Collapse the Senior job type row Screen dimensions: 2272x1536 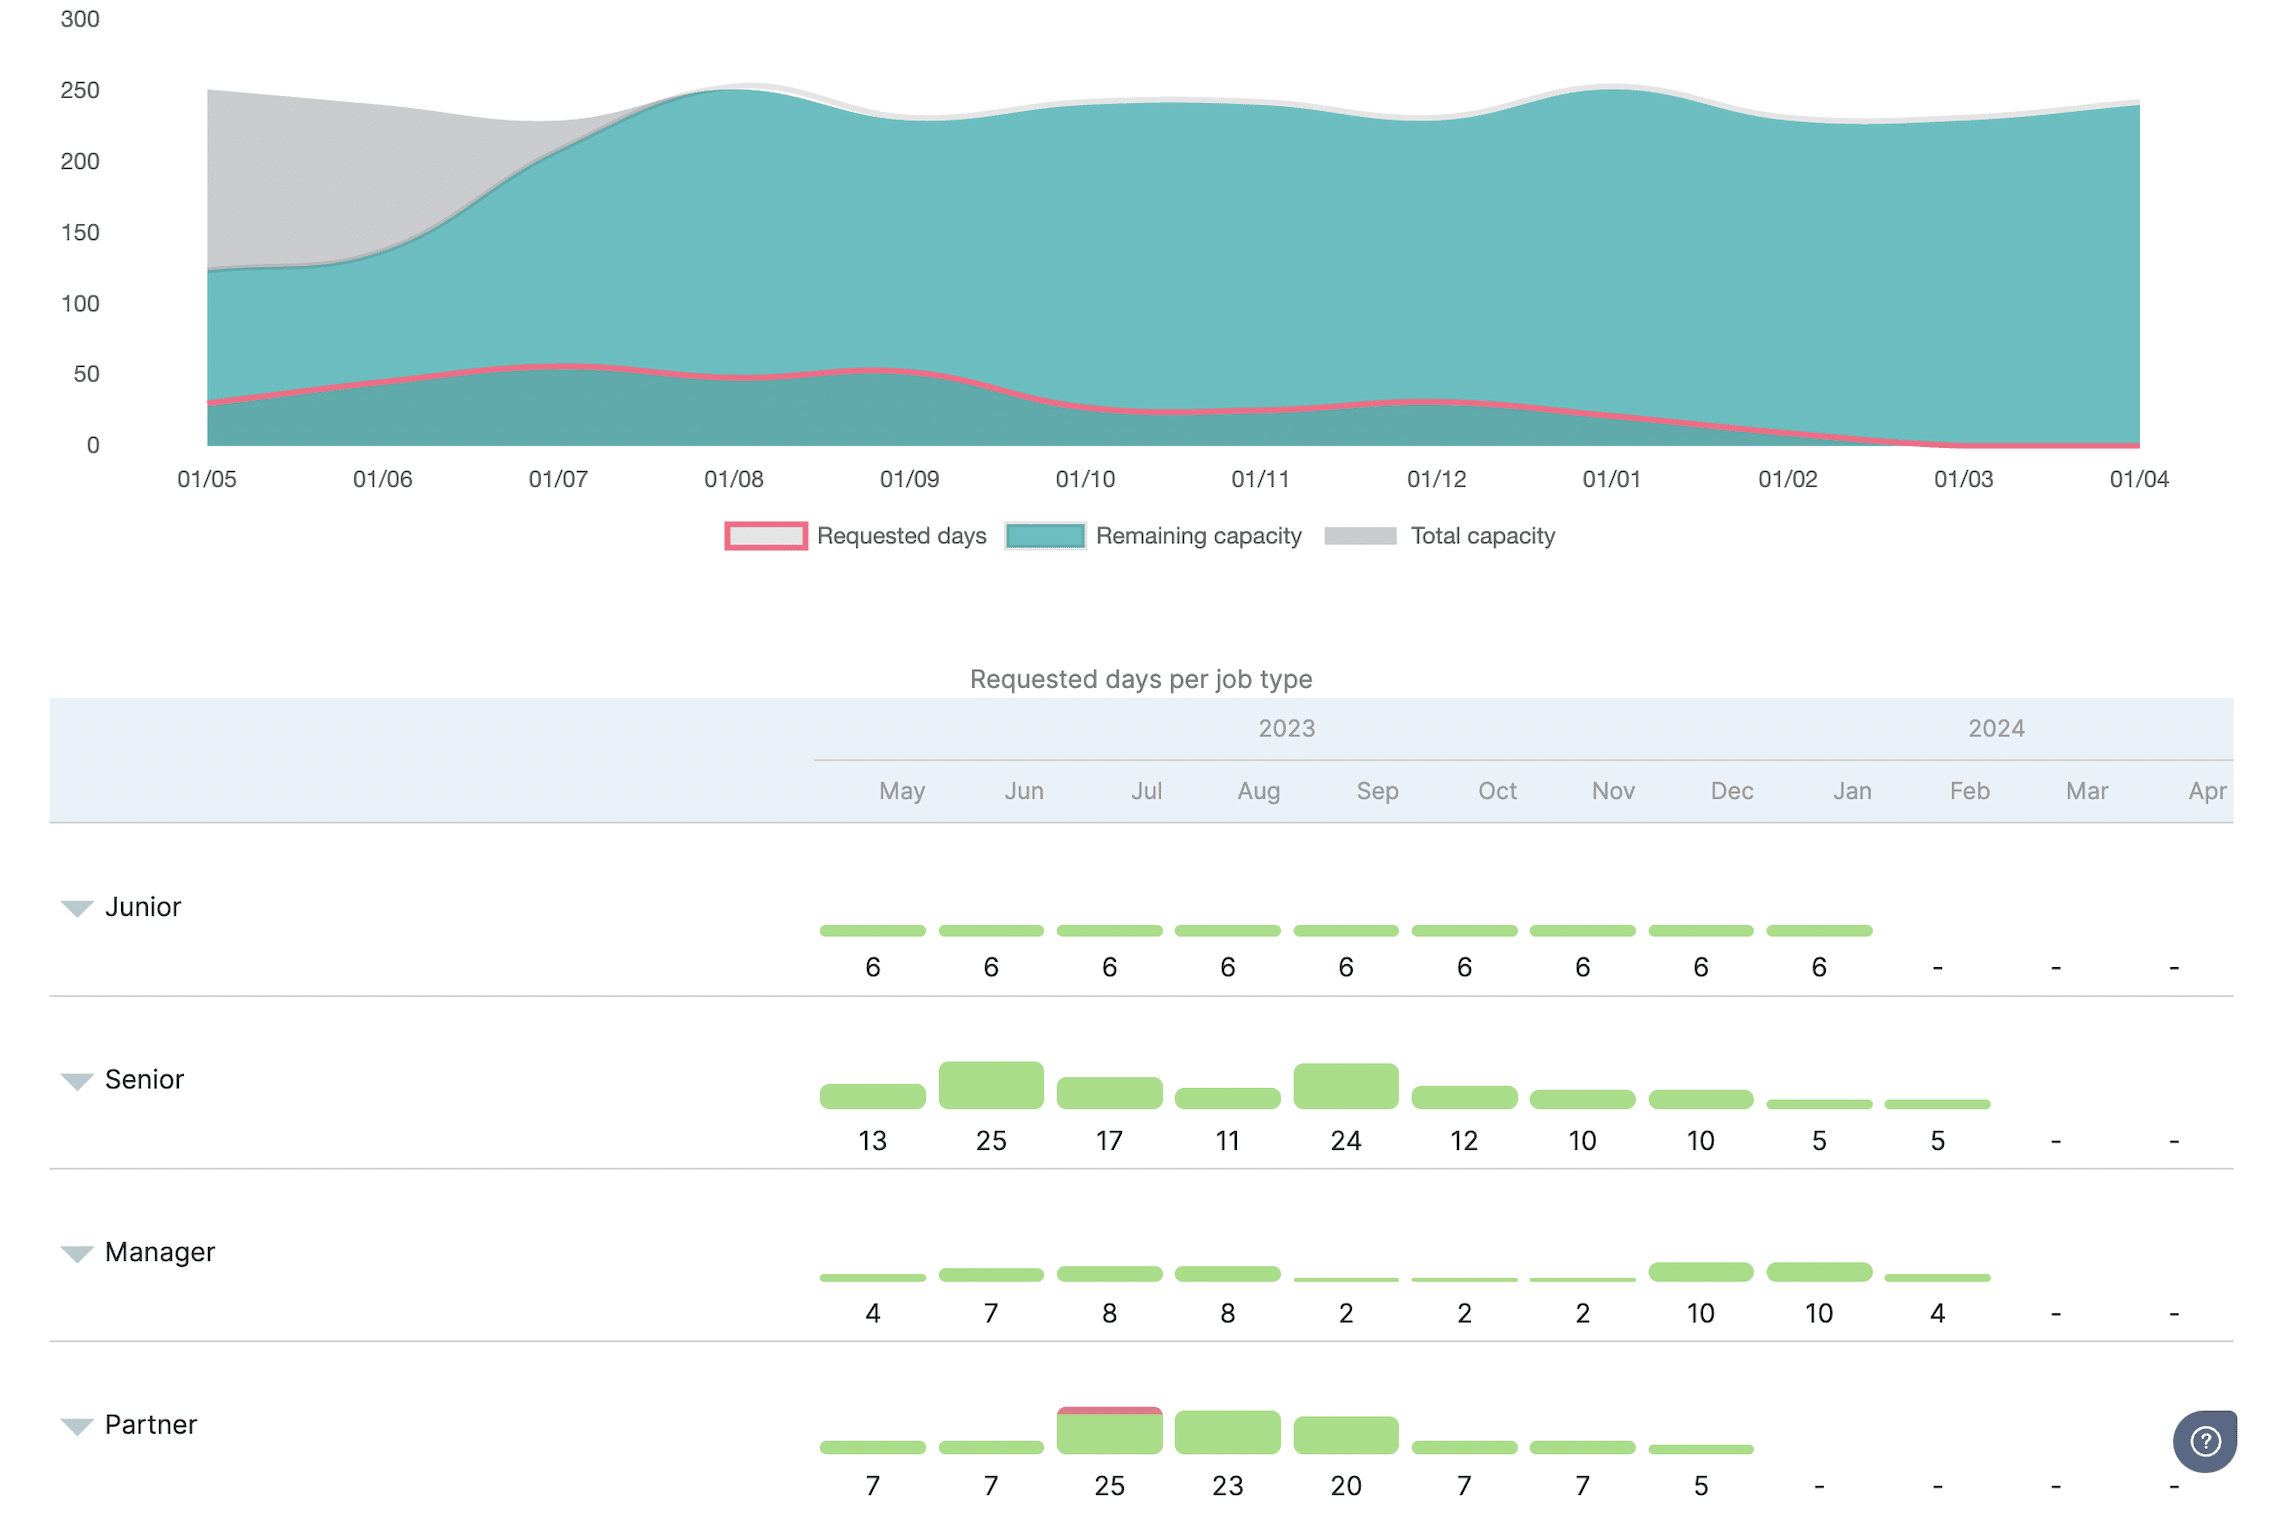(77, 1081)
